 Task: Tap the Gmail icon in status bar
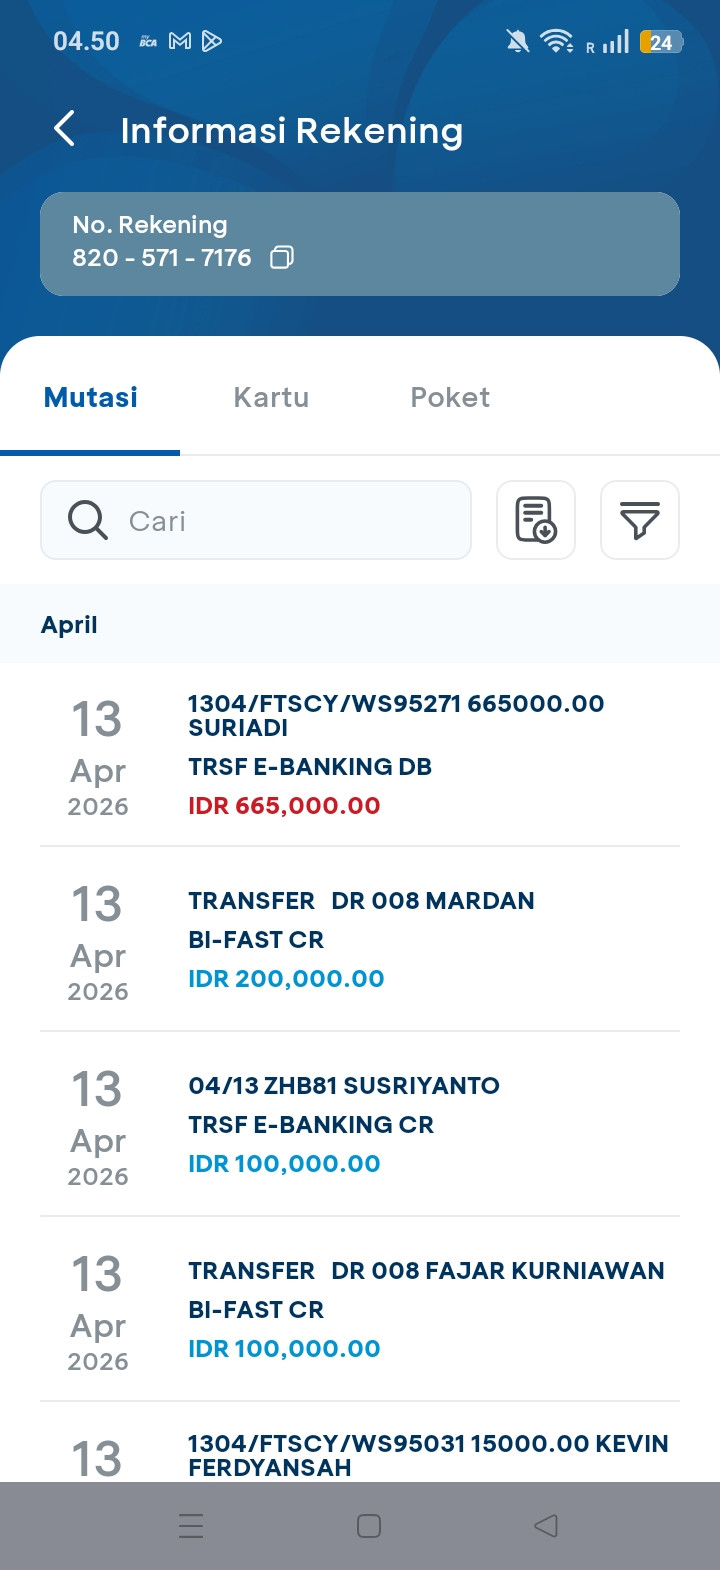[x=180, y=41]
